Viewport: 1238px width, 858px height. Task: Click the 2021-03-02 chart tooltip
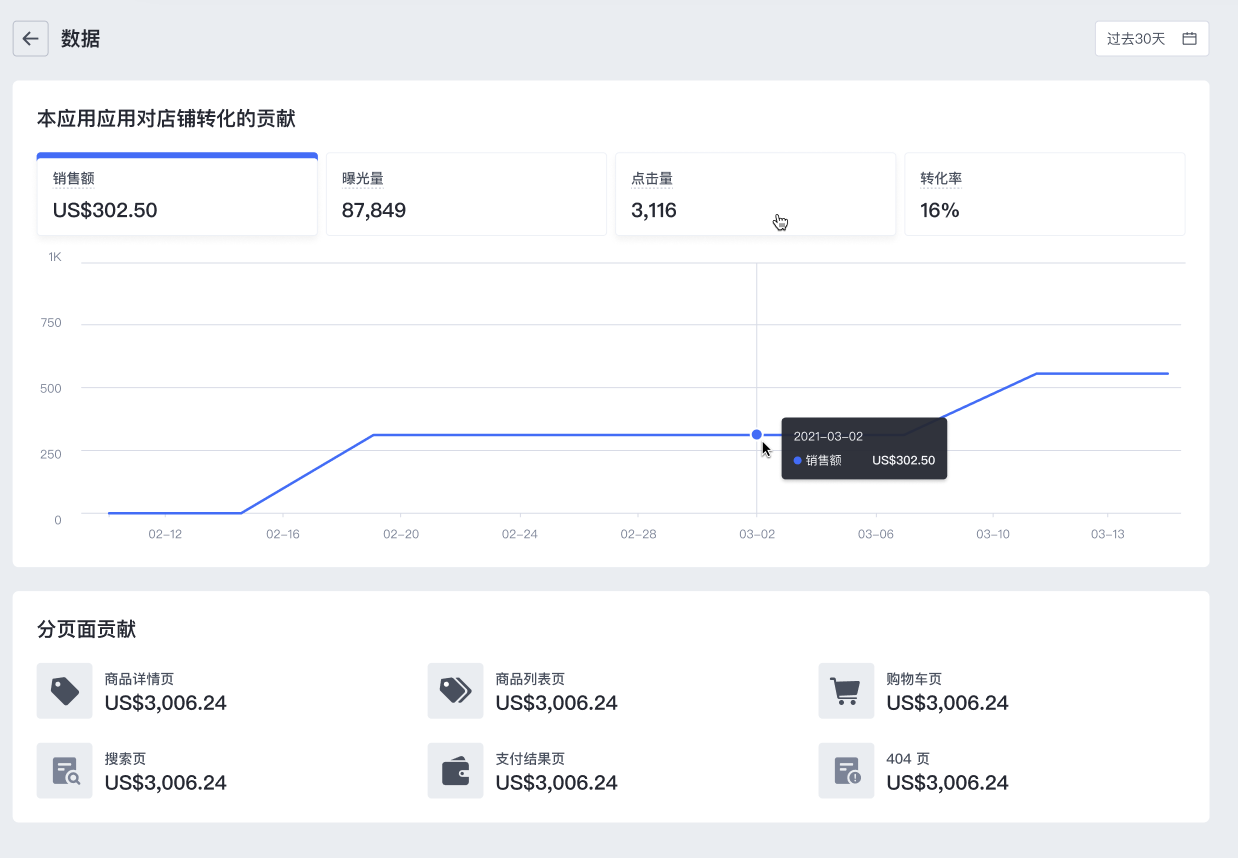click(x=864, y=448)
